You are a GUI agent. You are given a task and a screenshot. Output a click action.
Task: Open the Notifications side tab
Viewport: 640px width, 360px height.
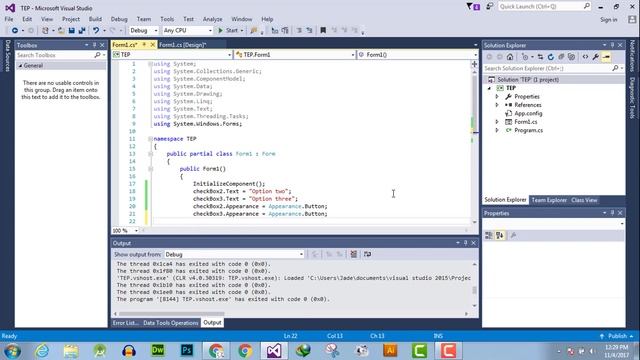(x=632, y=56)
